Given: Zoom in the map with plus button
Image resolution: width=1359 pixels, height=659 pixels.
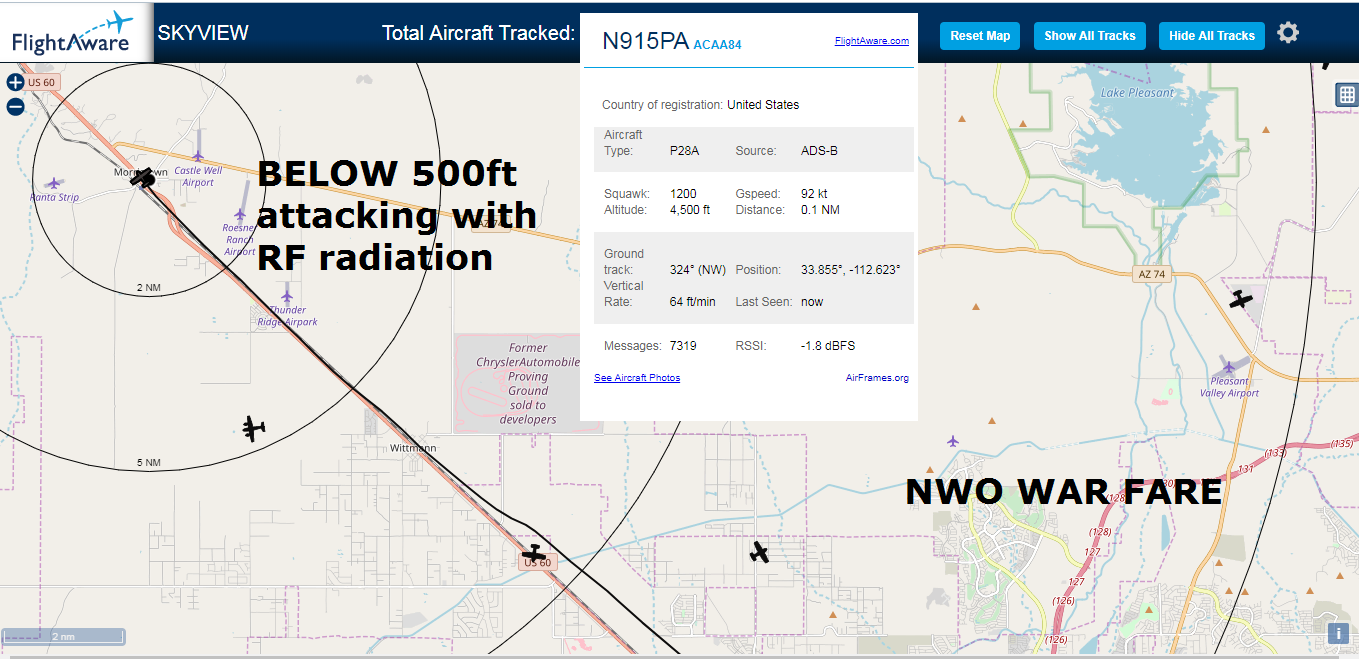Looking at the screenshot, I should coord(15,83).
